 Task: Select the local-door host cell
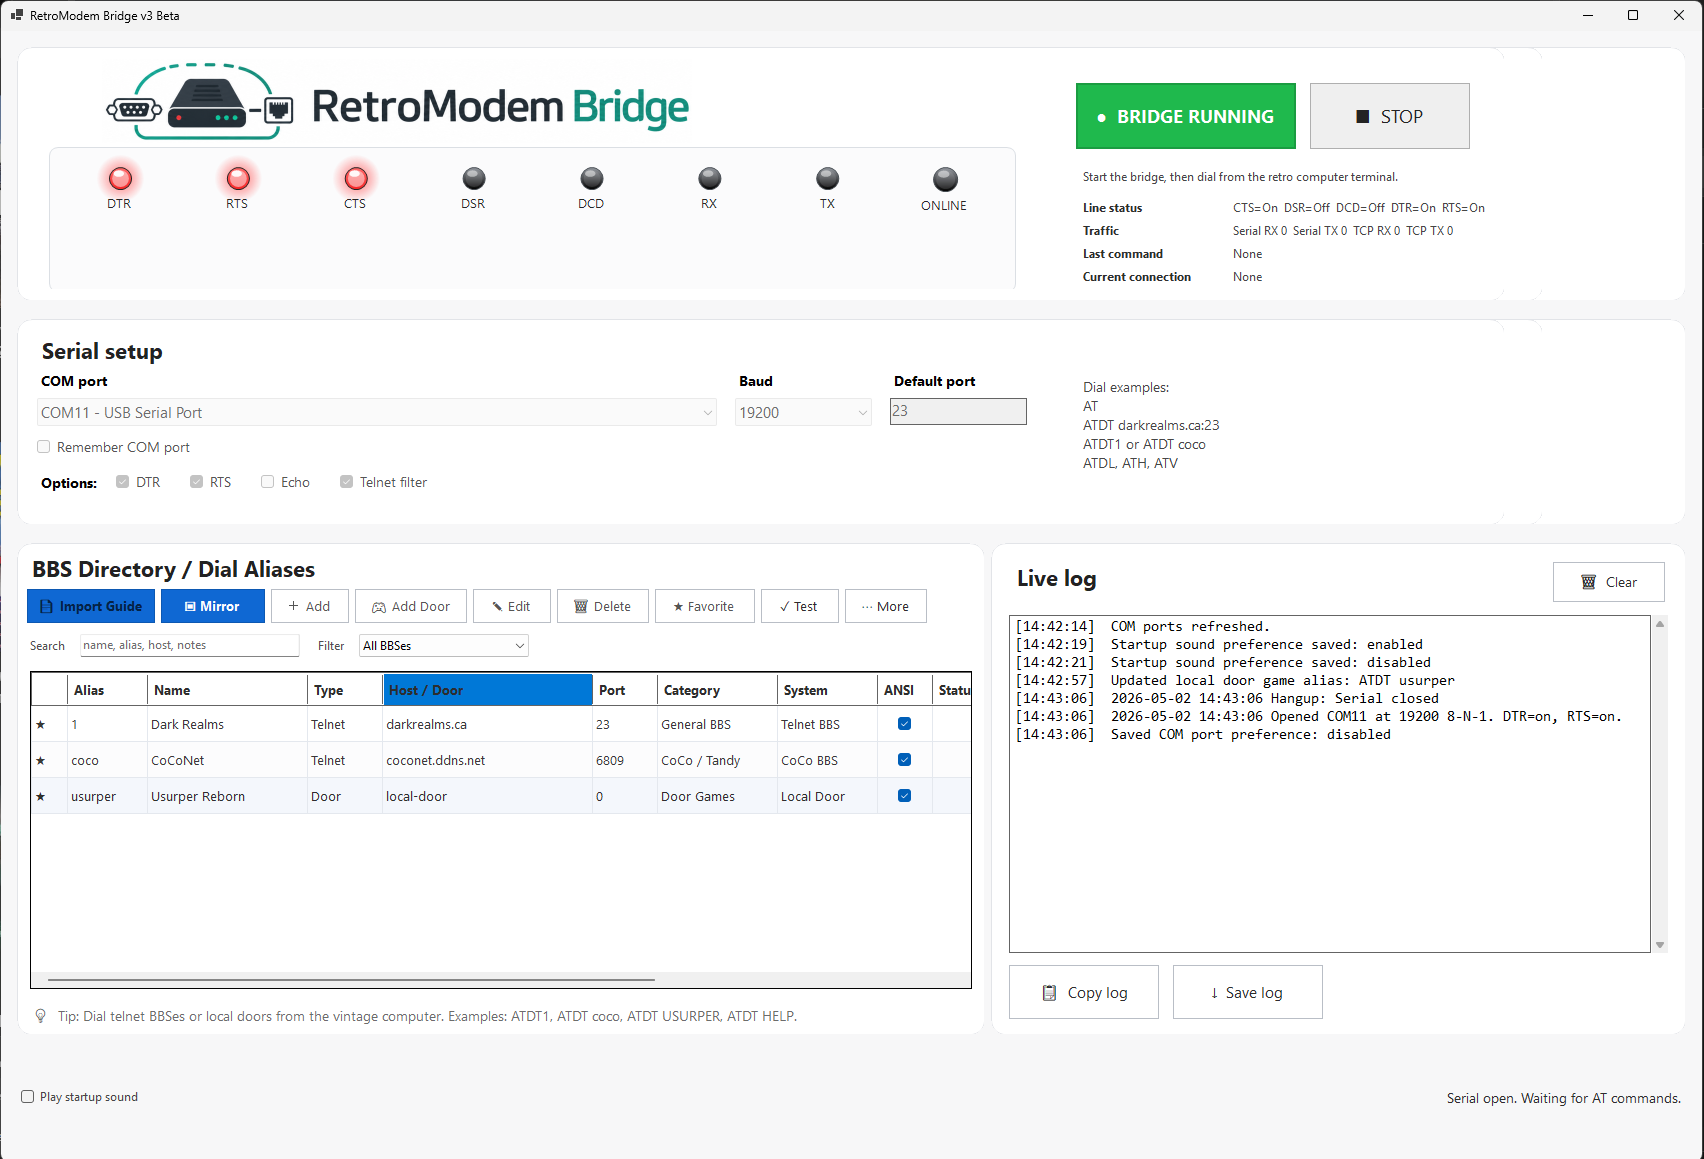[x=488, y=796]
